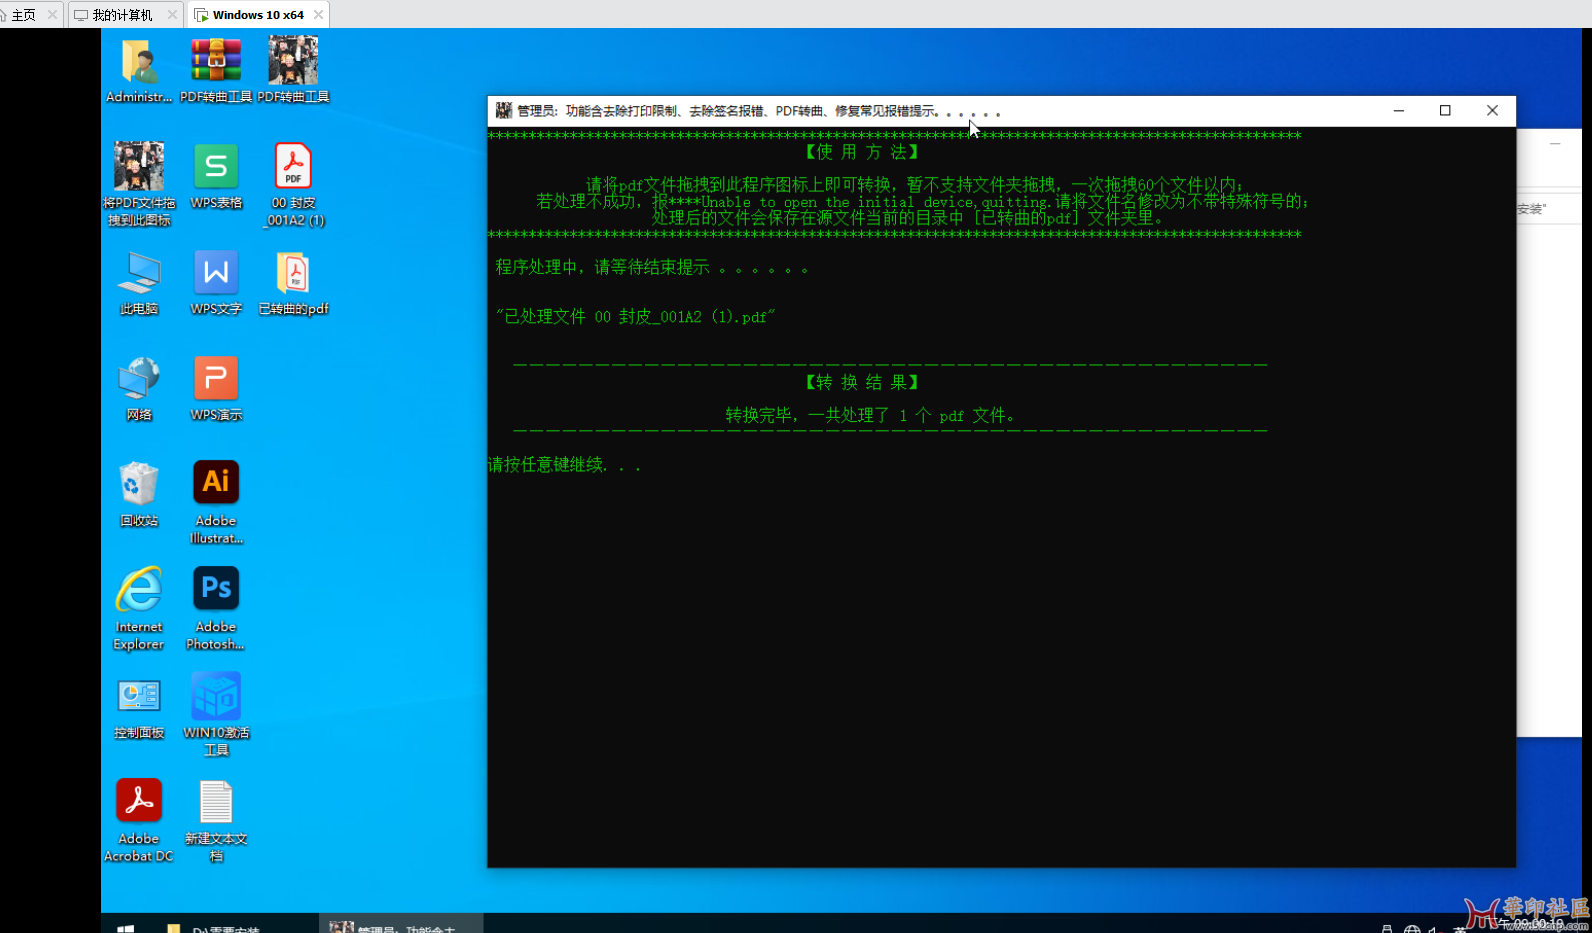Click the 已转曲的pdf folder icon
1592x933 pixels.
293,273
